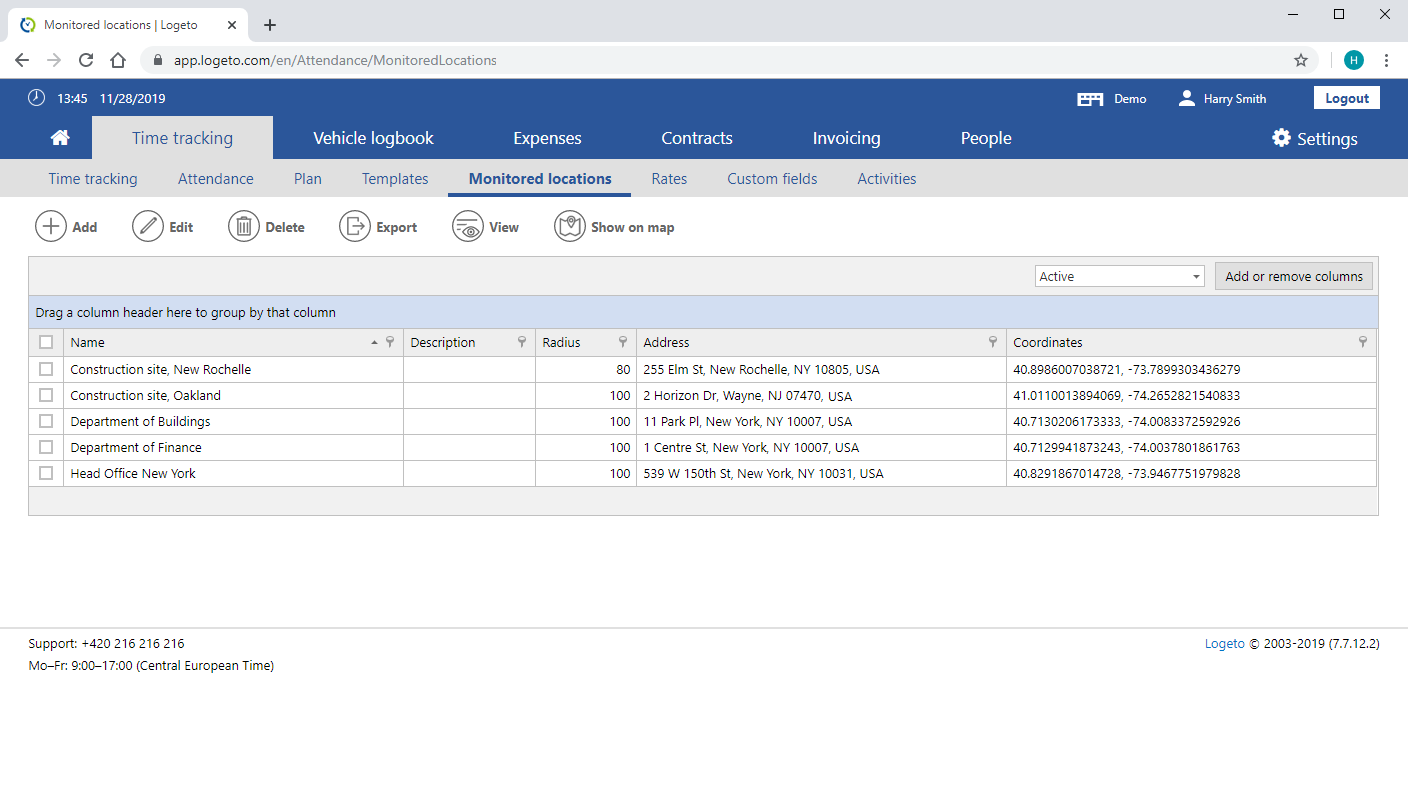Click the Export icon

click(355, 227)
